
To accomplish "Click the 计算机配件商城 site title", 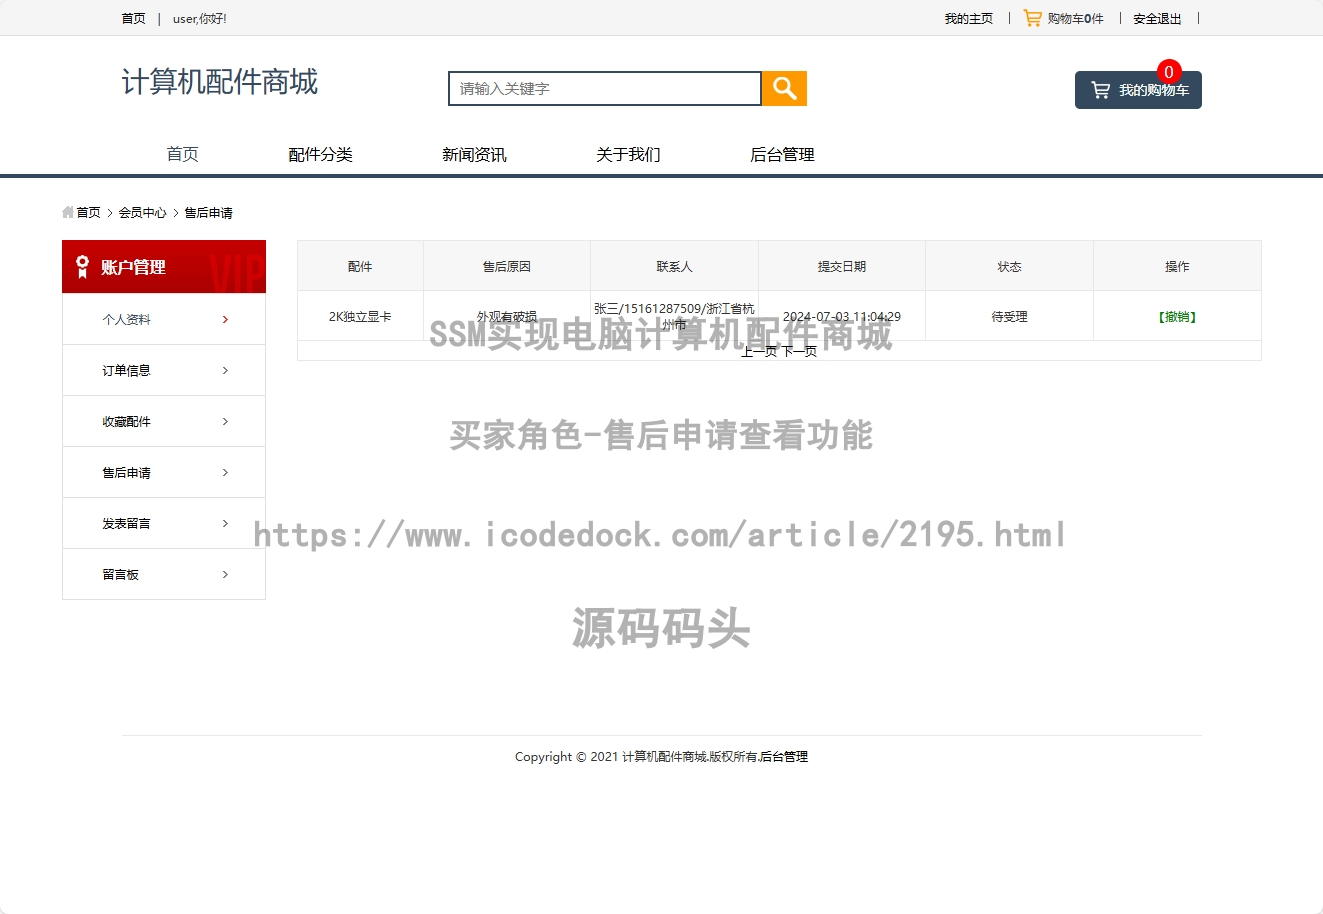I will tap(220, 82).
